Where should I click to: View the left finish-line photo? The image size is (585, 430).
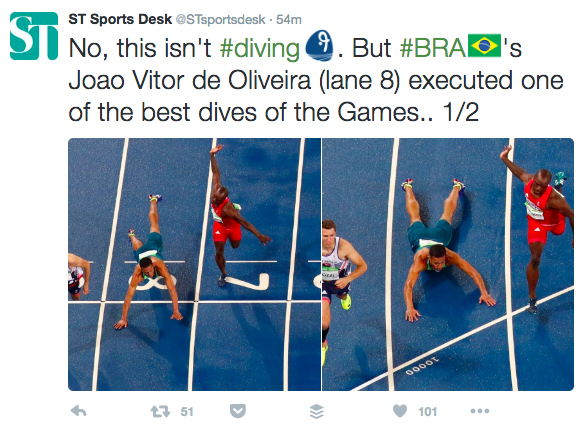tap(194, 264)
